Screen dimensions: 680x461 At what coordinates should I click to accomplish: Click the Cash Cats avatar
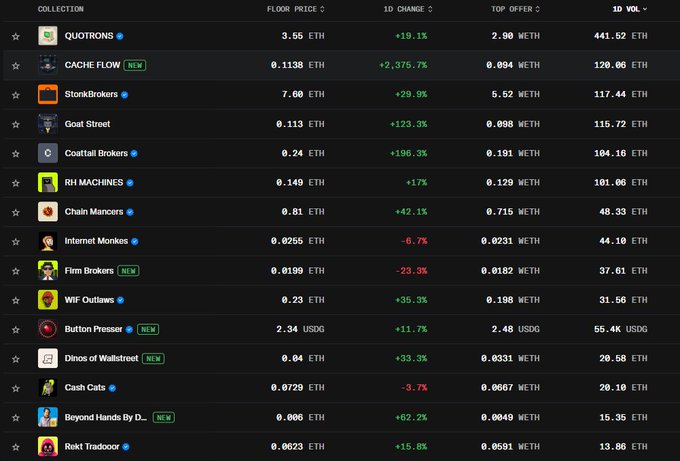(x=48, y=388)
